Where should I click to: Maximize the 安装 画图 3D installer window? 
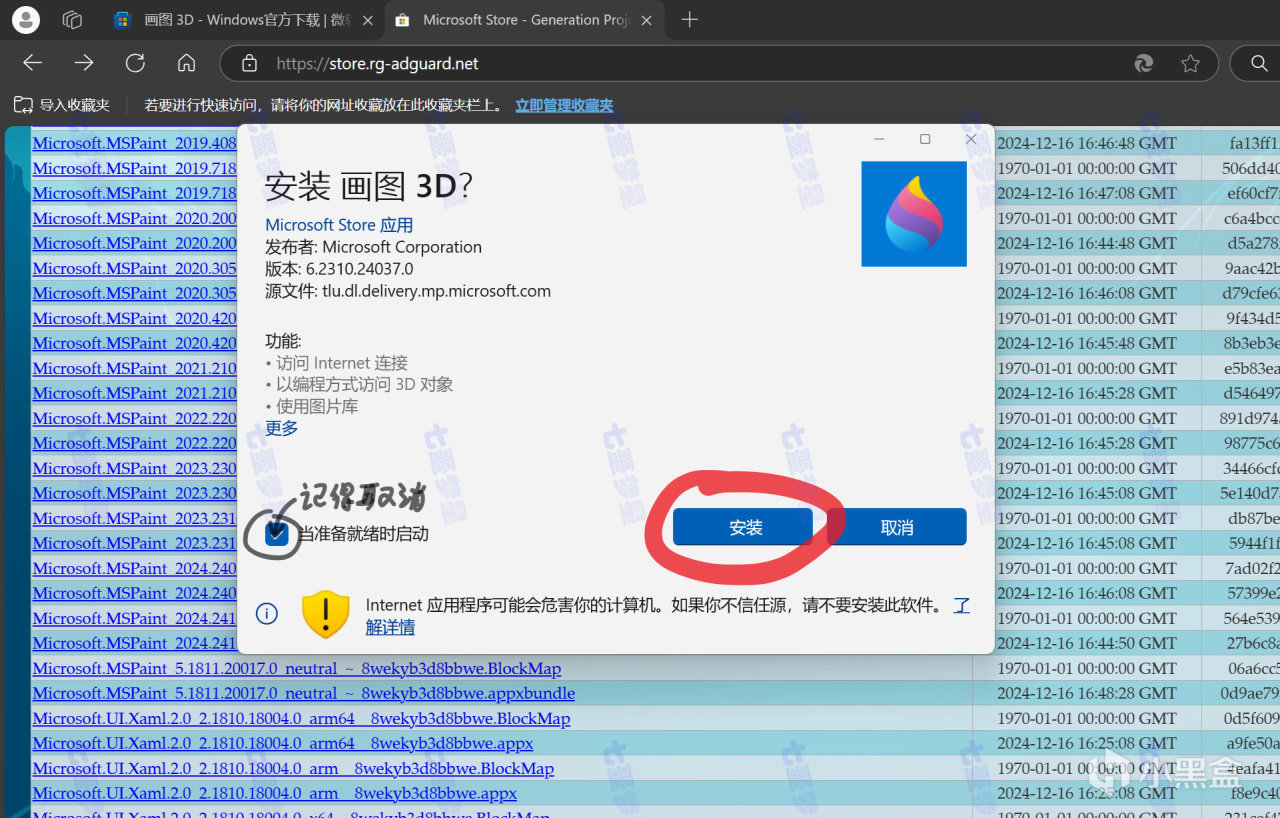tap(925, 139)
